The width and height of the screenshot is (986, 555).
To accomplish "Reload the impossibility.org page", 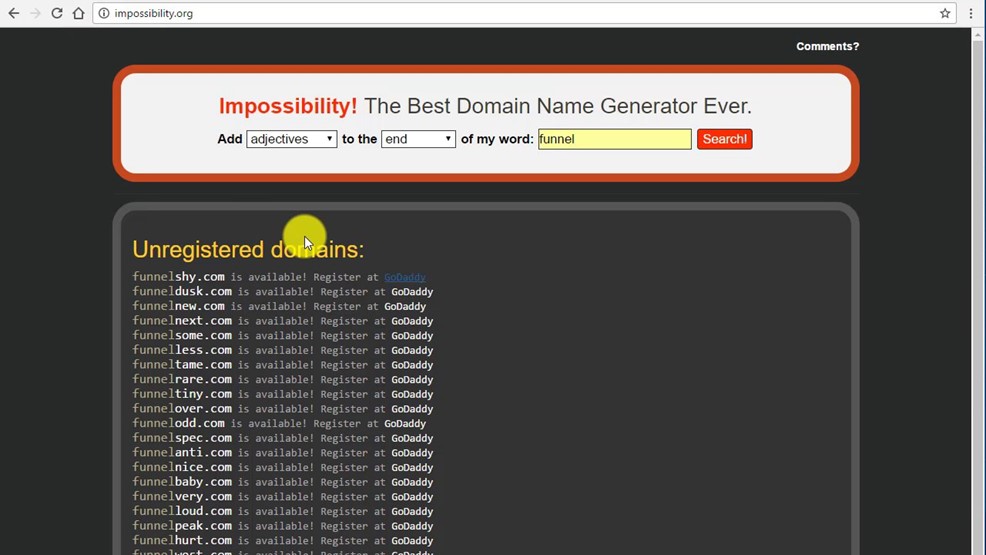I will (57, 13).
